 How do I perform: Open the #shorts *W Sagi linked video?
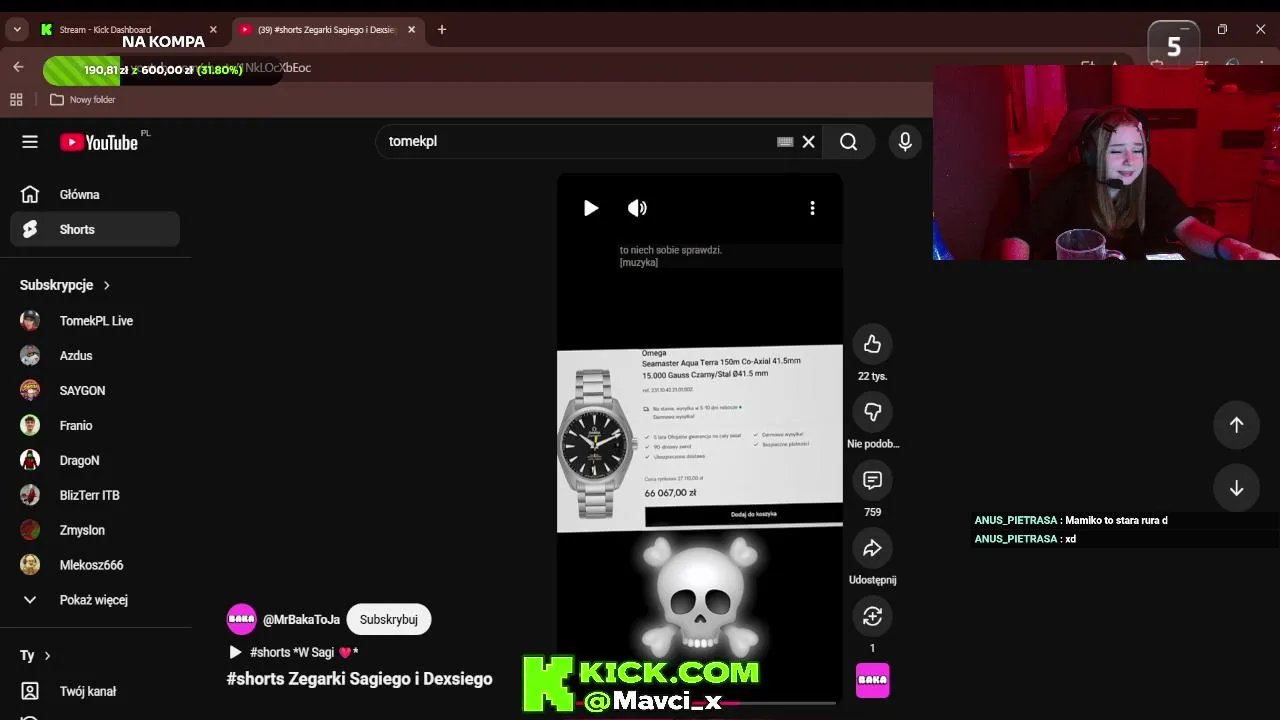coord(293,652)
